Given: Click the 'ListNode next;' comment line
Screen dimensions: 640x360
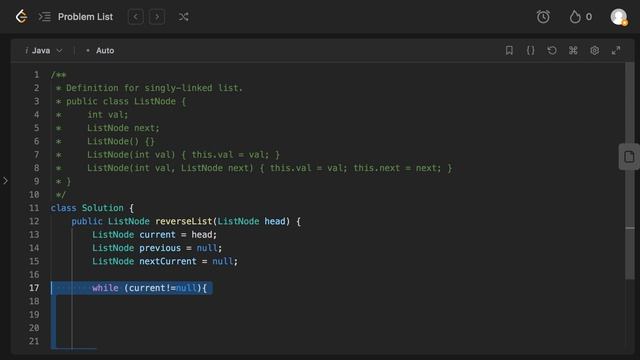Looking at the screenshot, I should [x=123, y=128].
